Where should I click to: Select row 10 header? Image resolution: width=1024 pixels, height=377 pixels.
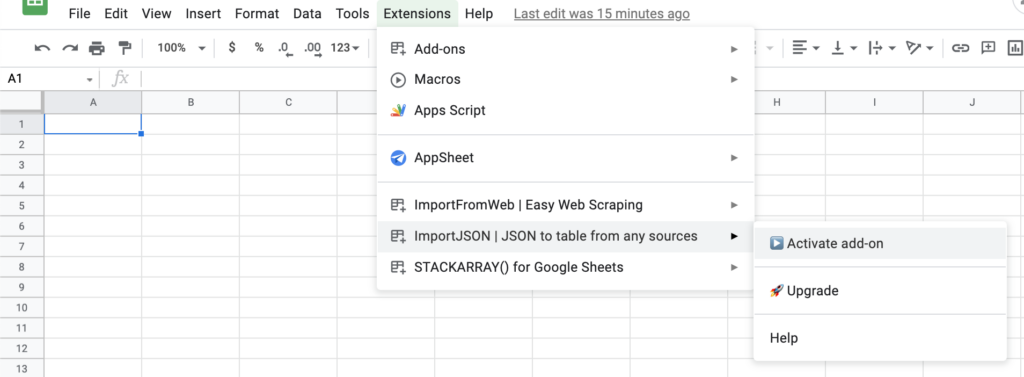[22, 308]
